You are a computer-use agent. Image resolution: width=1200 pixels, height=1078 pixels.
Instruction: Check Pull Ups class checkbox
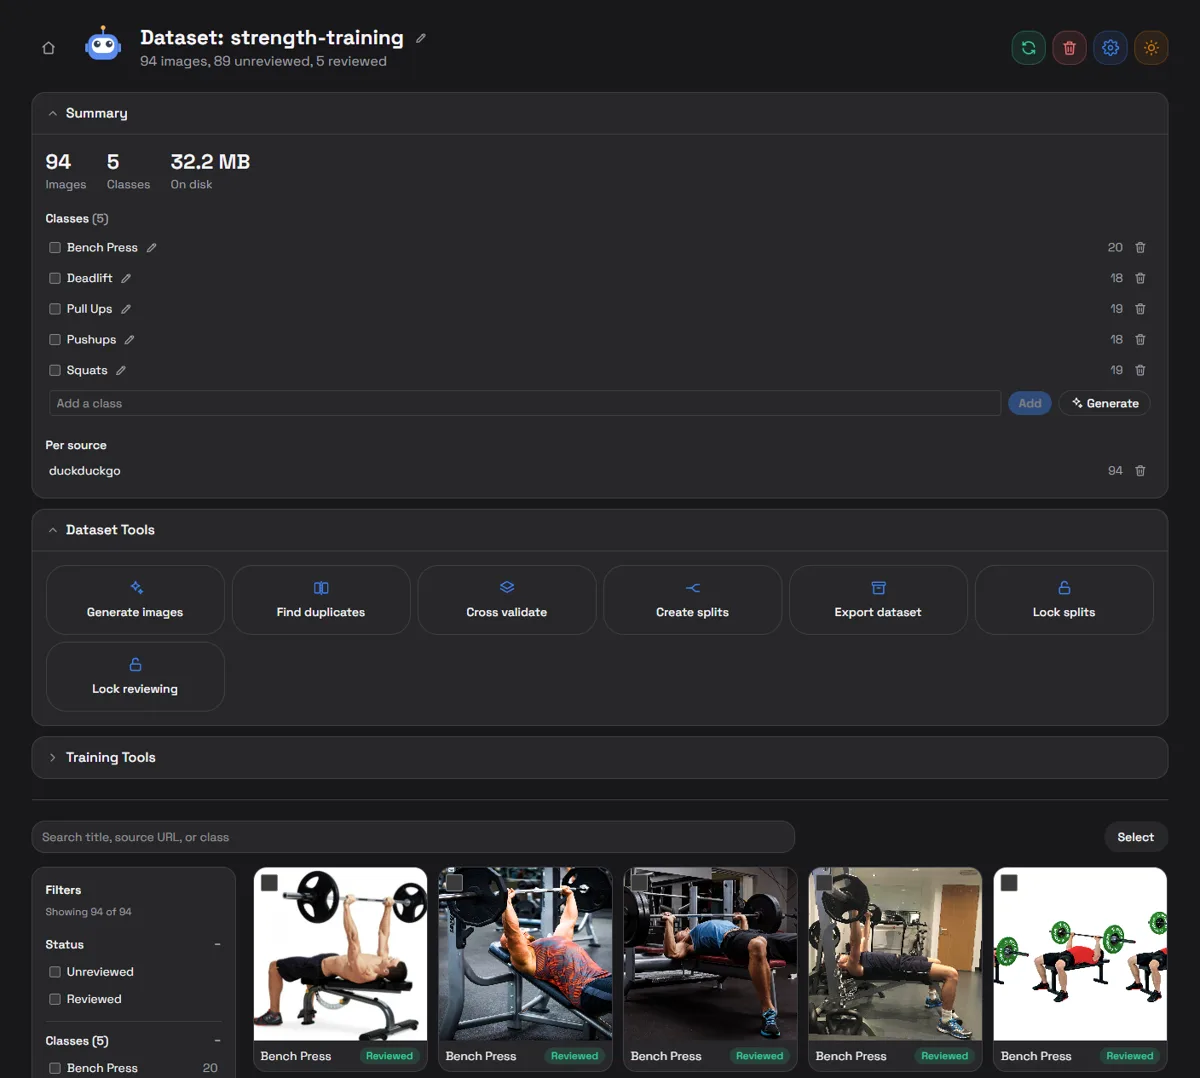click(x=55, y=309)
